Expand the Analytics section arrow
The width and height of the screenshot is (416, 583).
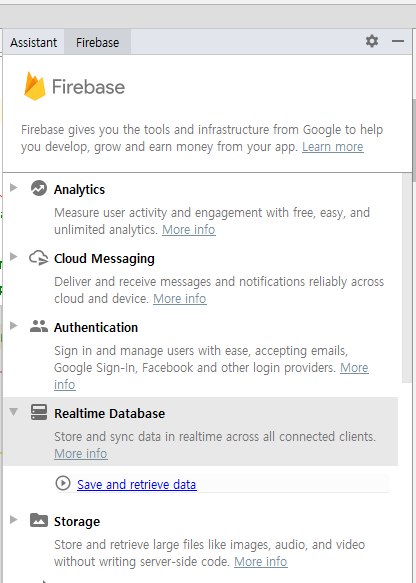click(x=14, y=187)
